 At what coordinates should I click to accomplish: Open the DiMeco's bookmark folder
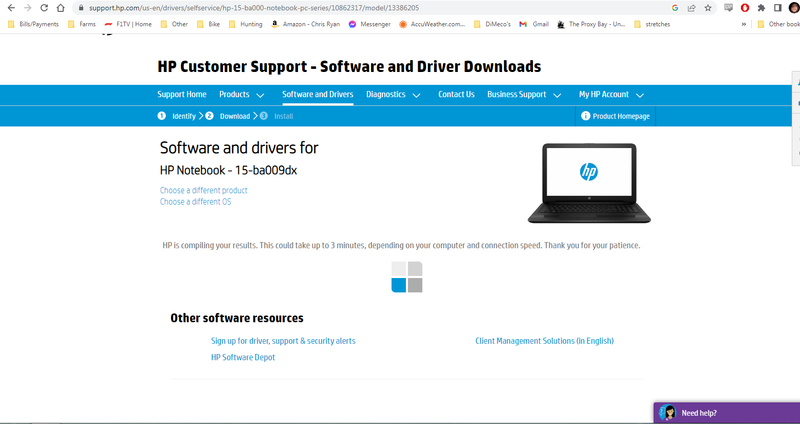(x=492, y=24)
